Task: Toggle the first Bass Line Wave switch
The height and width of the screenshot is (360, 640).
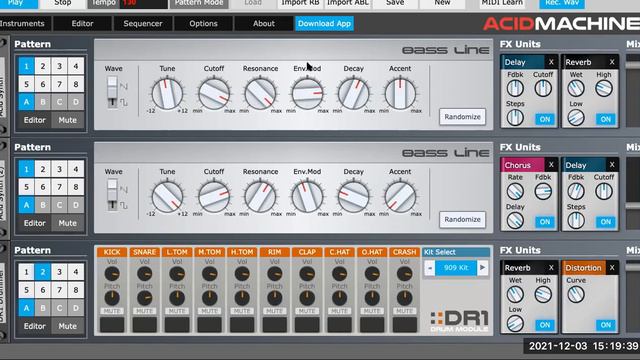Action: (112, 92)
